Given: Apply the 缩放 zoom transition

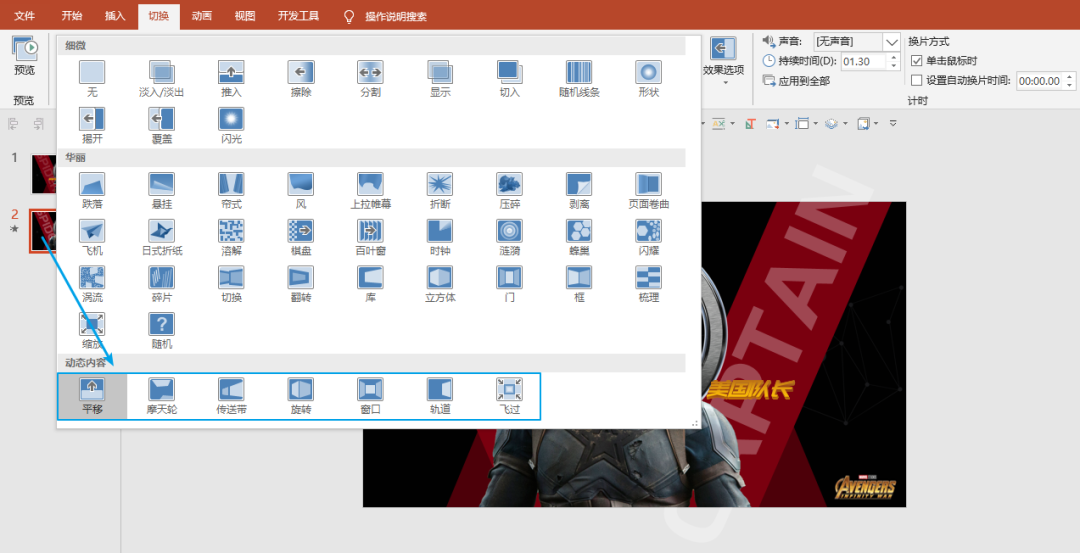Looking at the screenshot, I should 92,331.
